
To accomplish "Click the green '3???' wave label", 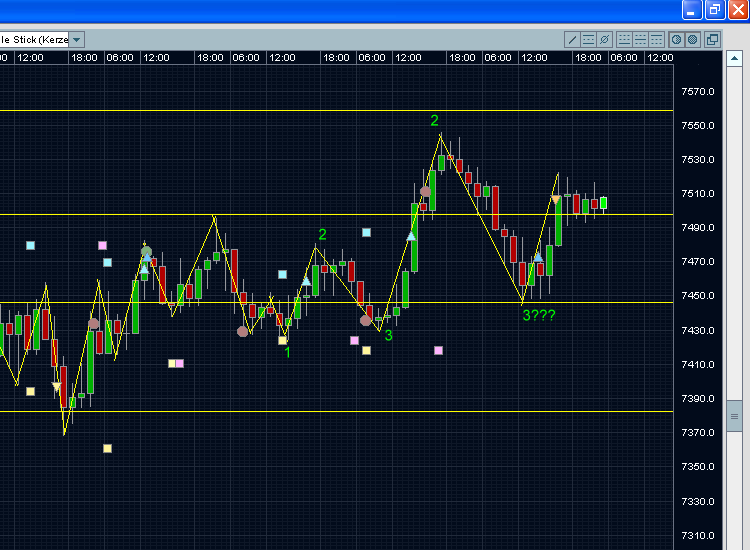I will click(x=538, y=315).
